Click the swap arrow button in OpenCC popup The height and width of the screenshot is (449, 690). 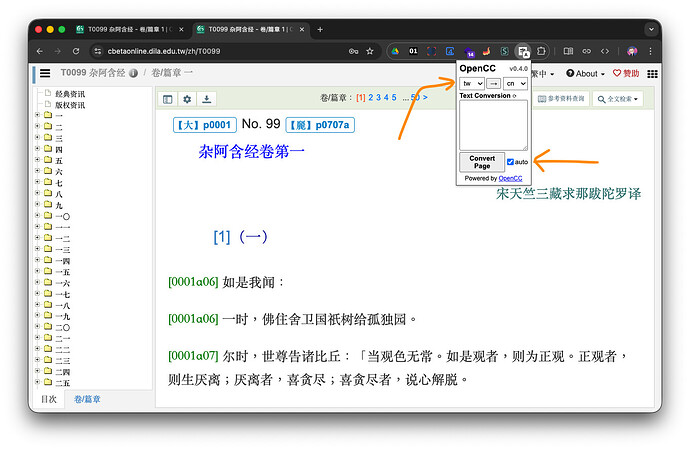(x=494, y=83)
